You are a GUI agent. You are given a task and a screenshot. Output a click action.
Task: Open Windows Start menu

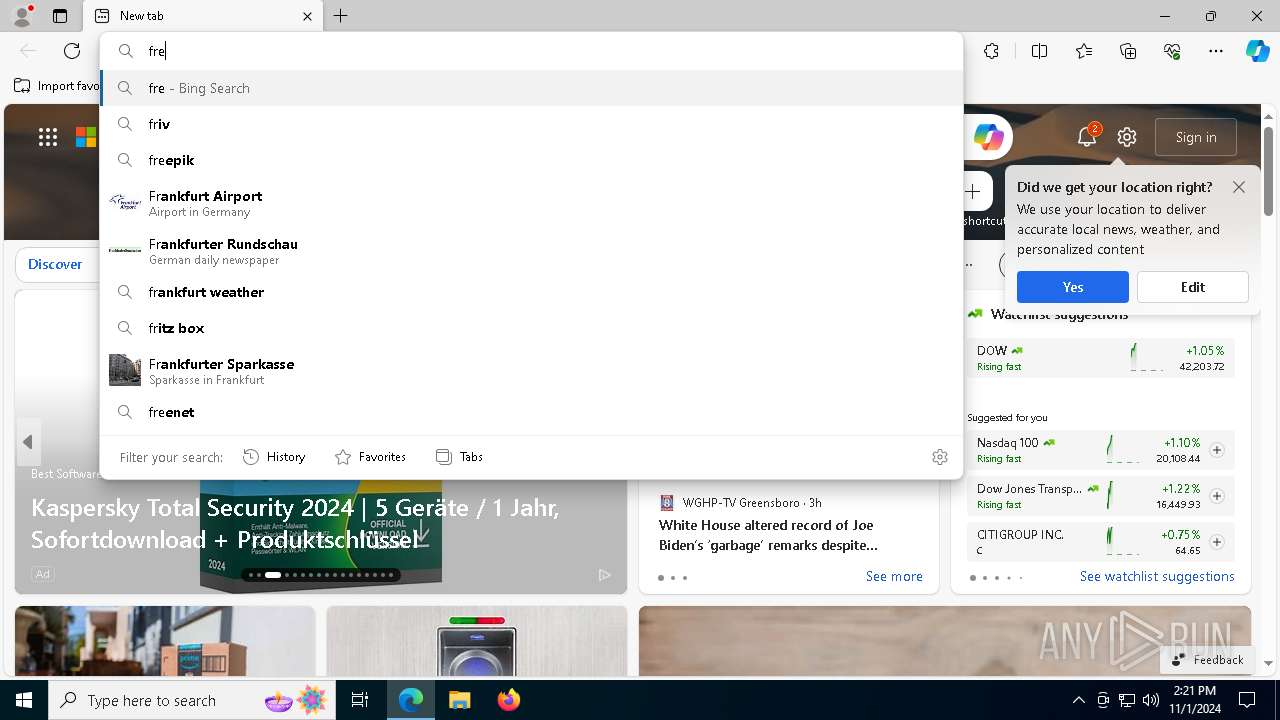[24, 700]
